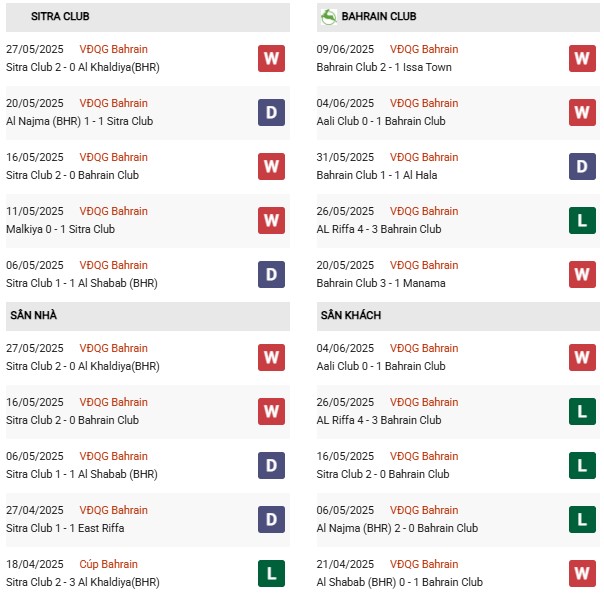The image size is (604, 599).
Task: Click the D badge for Bahrain Club 1-1 Al Hala
Action: point(582,166)
